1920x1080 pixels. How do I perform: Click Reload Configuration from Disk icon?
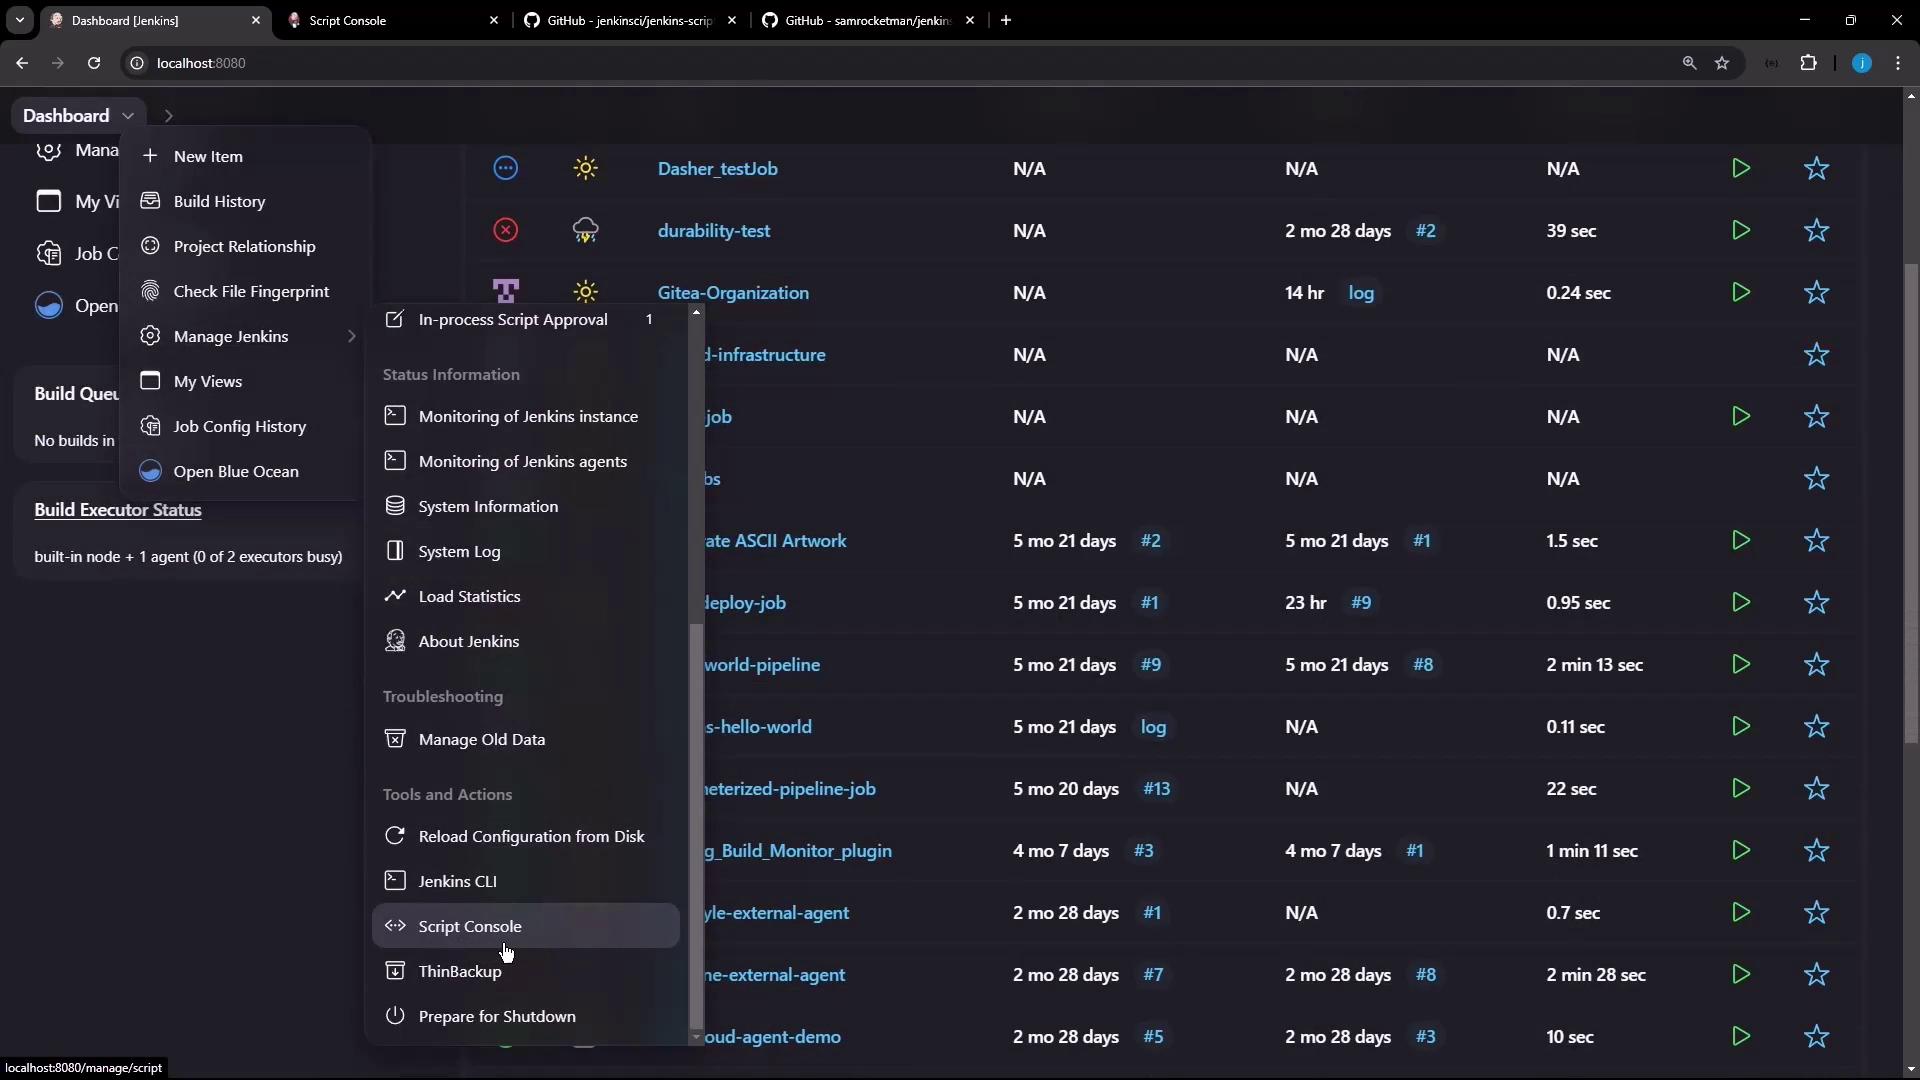[x=395, y=835]
